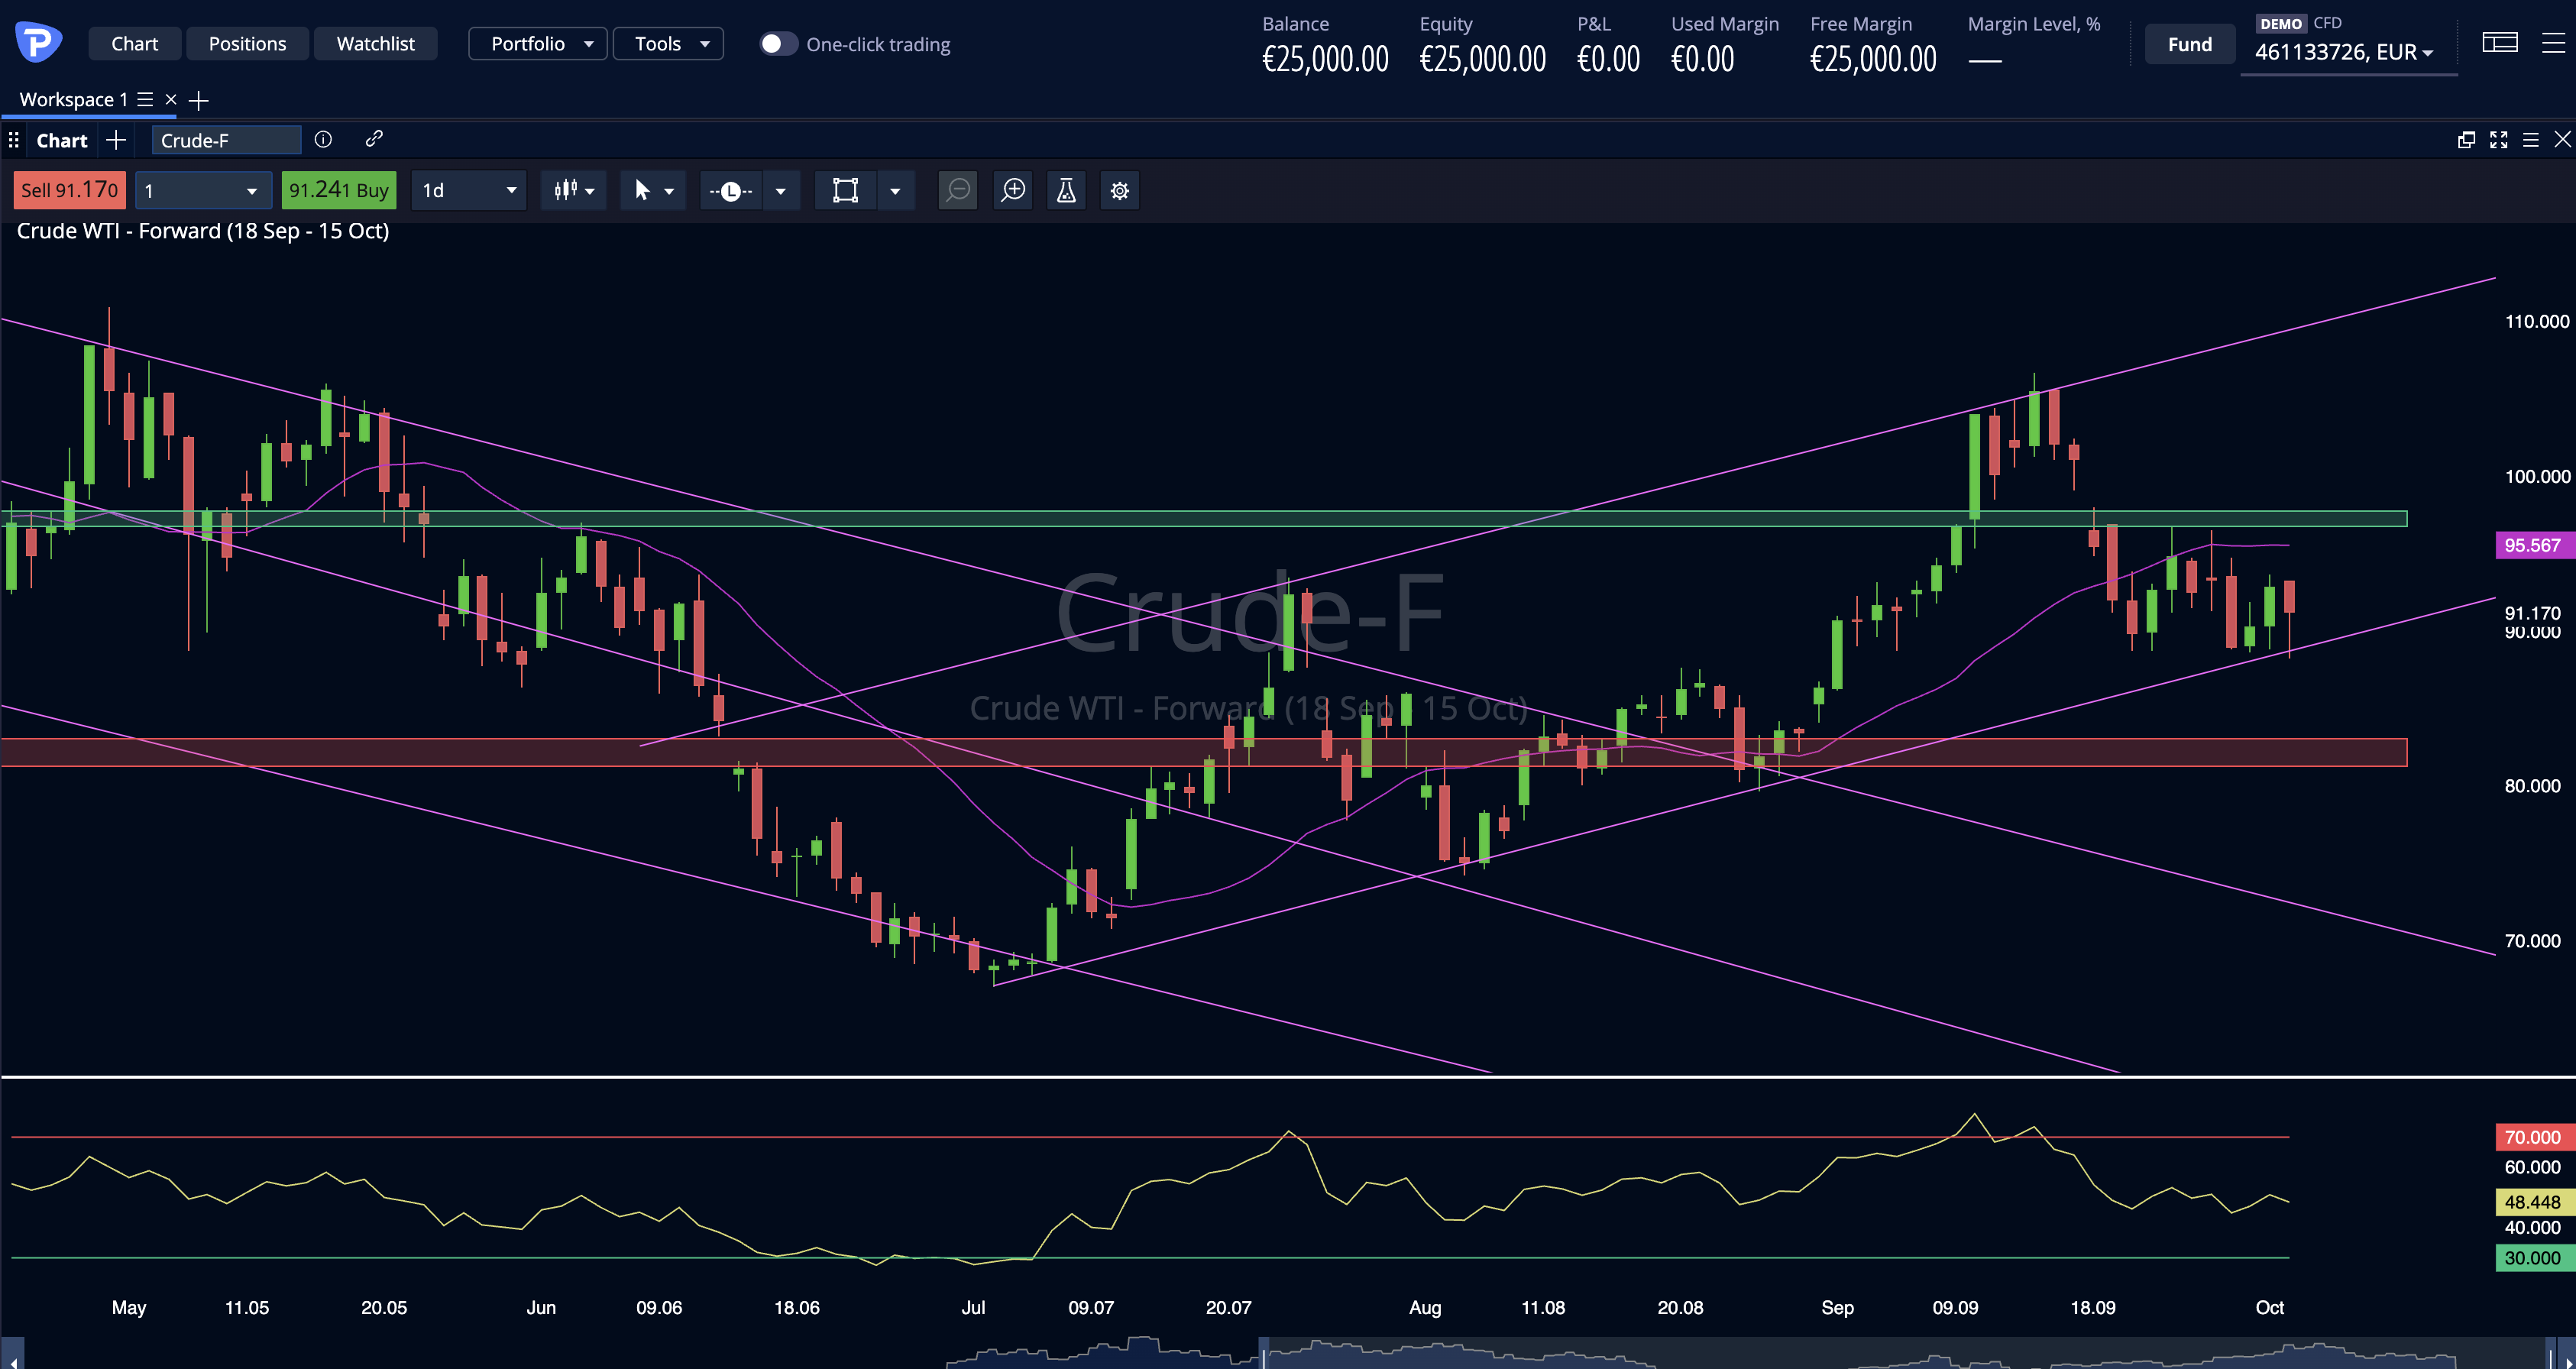
Task: Open Workspace 1 menu icon
Action: point(145,100)
